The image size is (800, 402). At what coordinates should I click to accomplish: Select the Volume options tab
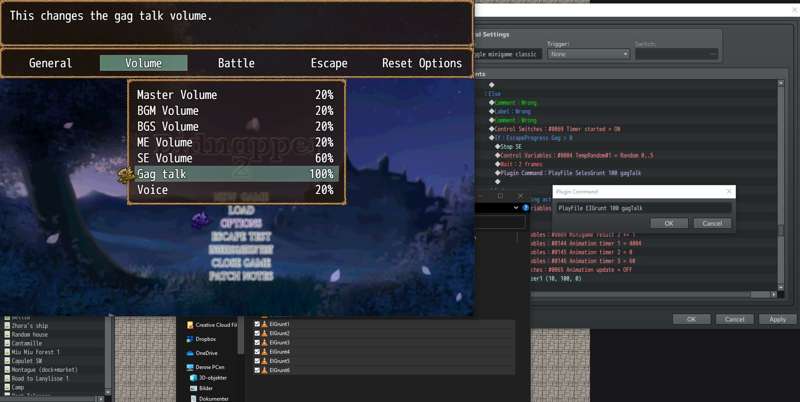pyautogui.click(x=143, y=63)
